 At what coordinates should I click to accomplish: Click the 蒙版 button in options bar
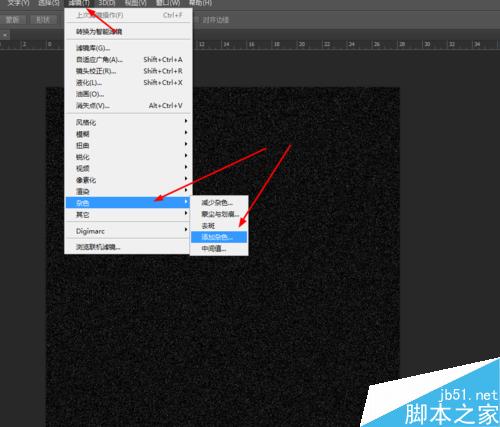13,20
